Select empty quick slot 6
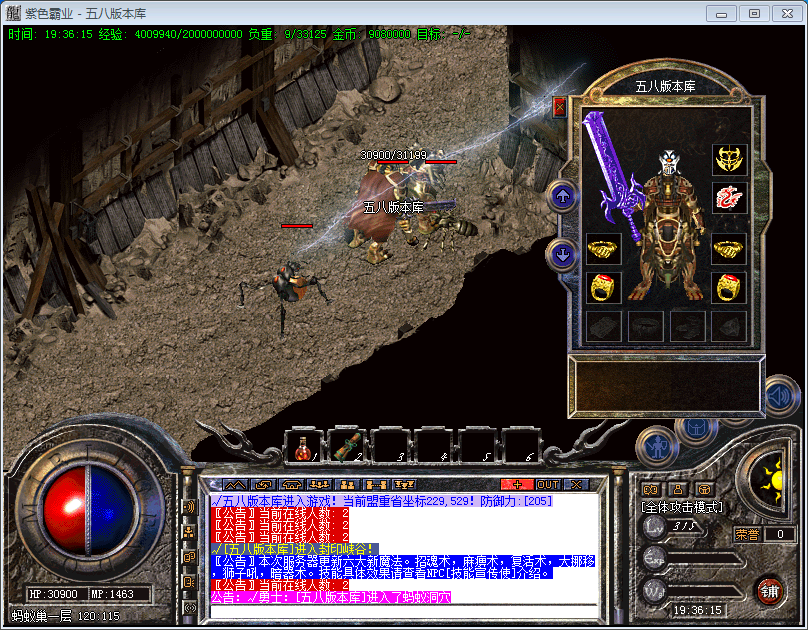 coord(520,447)
